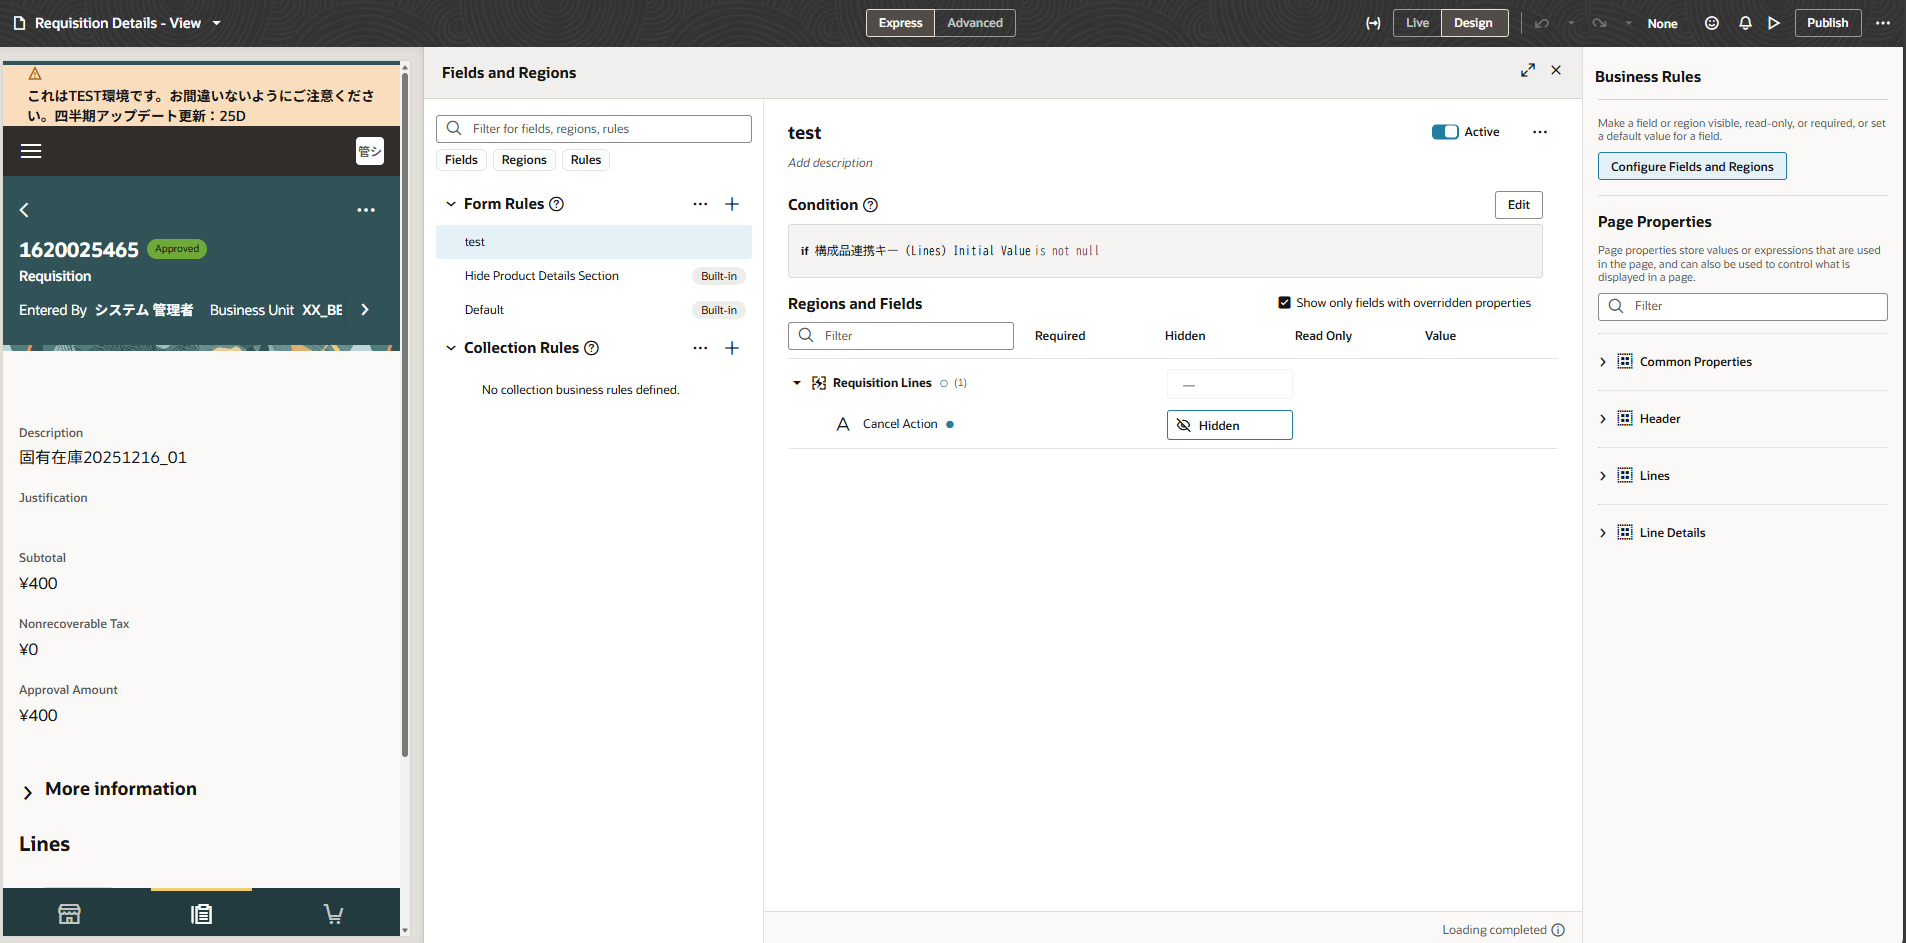Open the feedback smiley icon

[x=1711, y=22]
